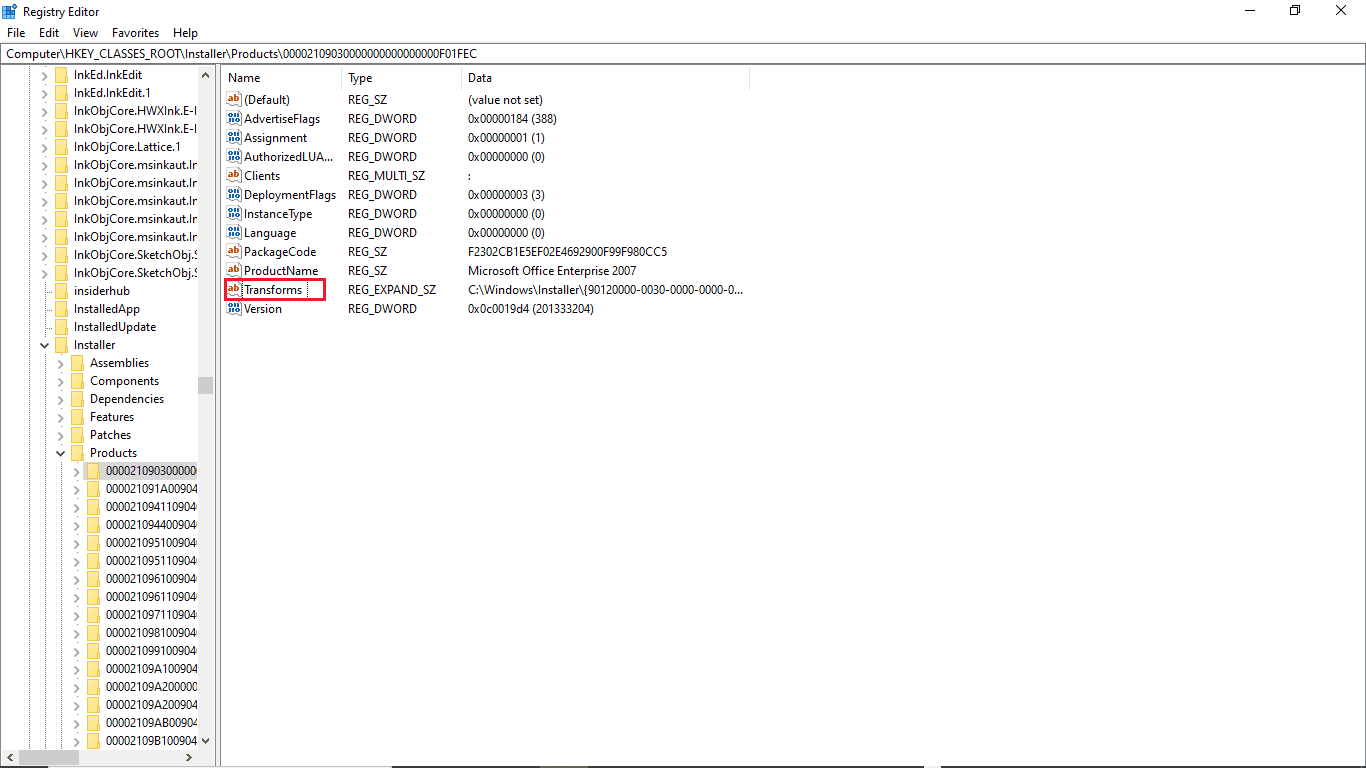The height and width of the screenshot is (768, 1366).
Task: Click the Components key folder icon
Action: [78, 381]
